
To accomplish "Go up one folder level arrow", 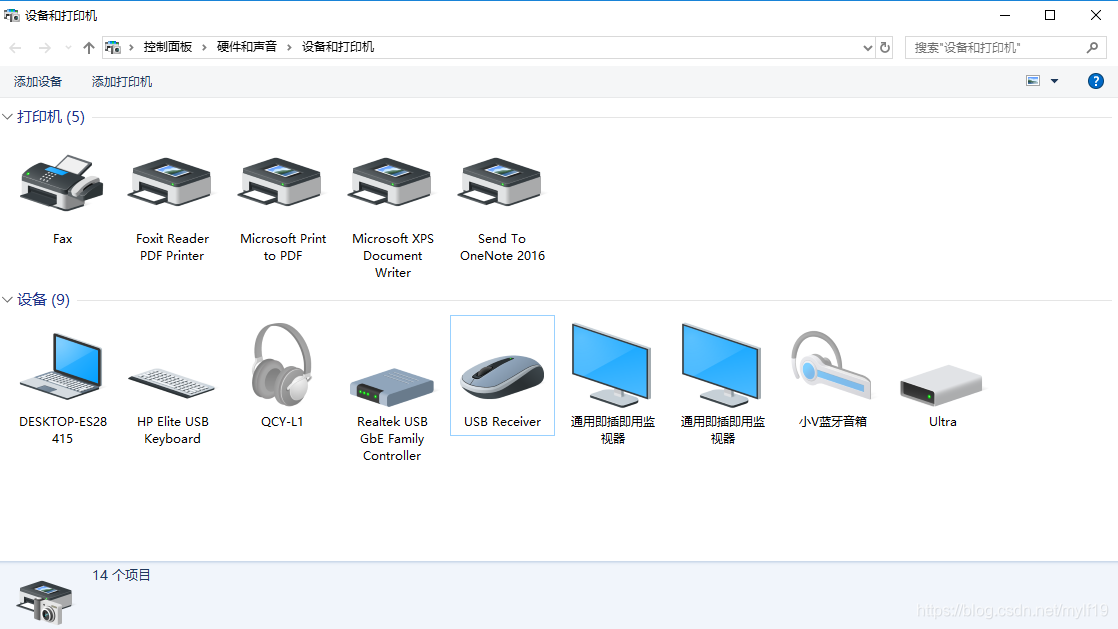I will 88,48.
